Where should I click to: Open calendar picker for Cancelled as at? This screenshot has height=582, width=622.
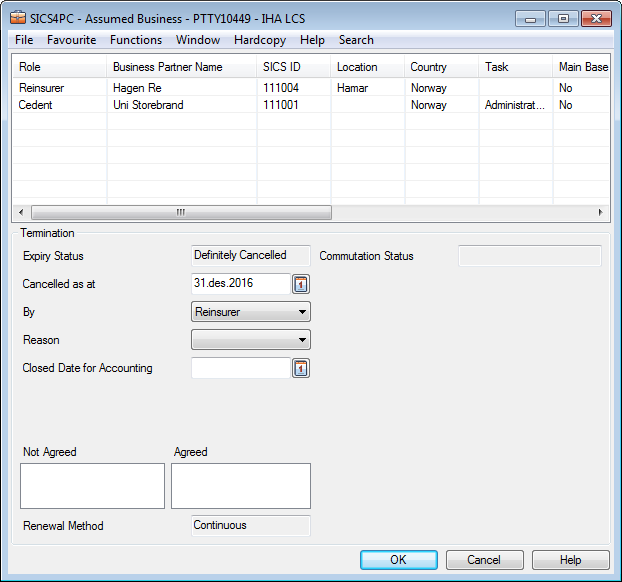pos(301,284)
